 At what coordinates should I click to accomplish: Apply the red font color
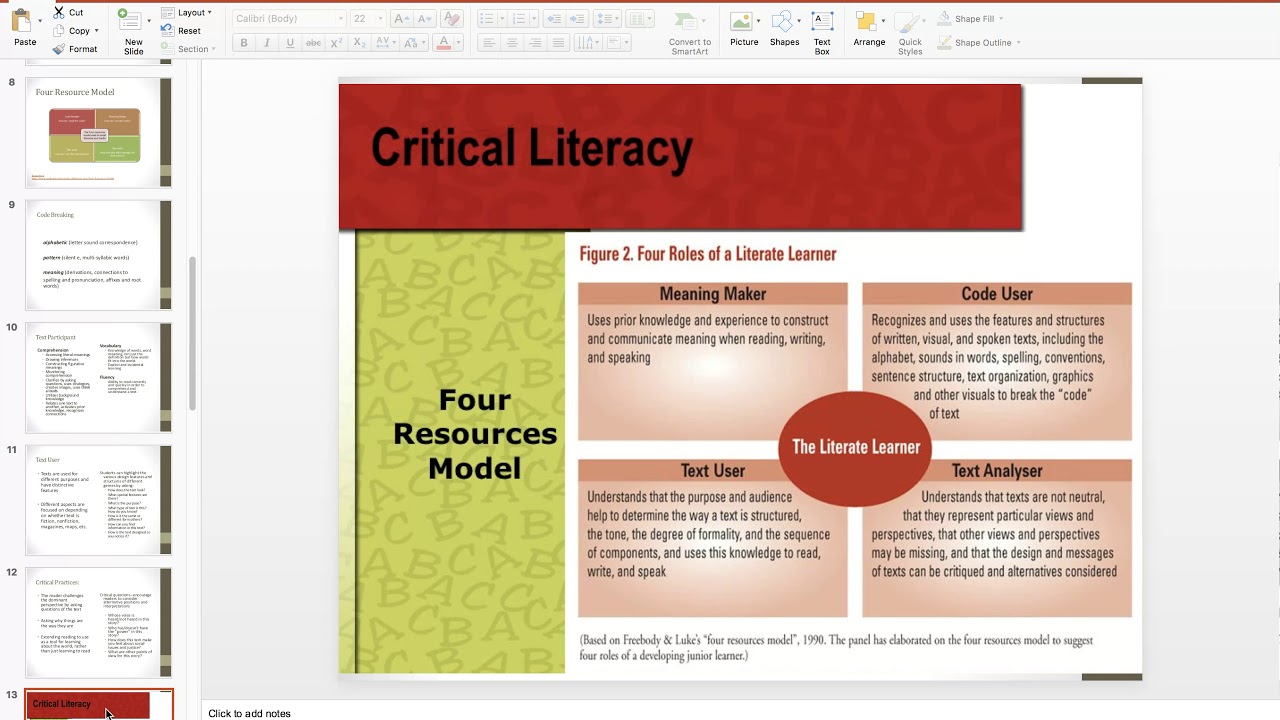[x=444, y=43]
